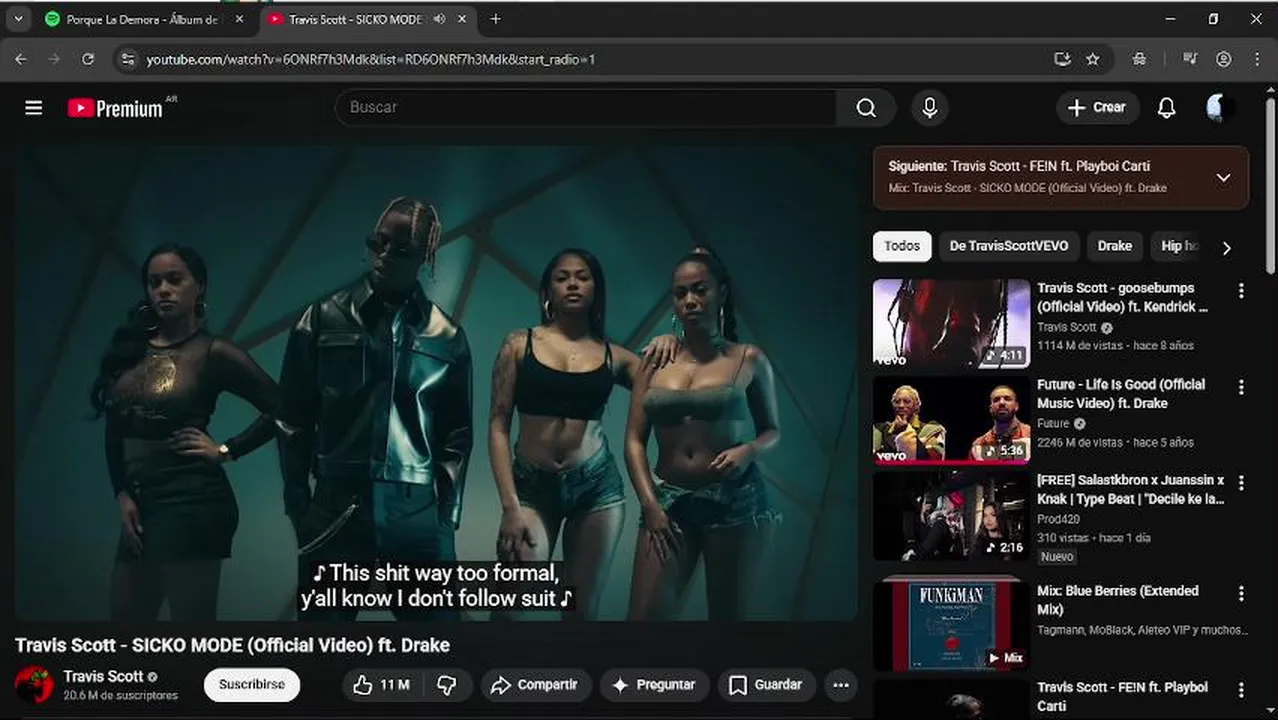Open the tab search dropdown arrow
The height and width of the screenshot is (720, 1278).
18,19
